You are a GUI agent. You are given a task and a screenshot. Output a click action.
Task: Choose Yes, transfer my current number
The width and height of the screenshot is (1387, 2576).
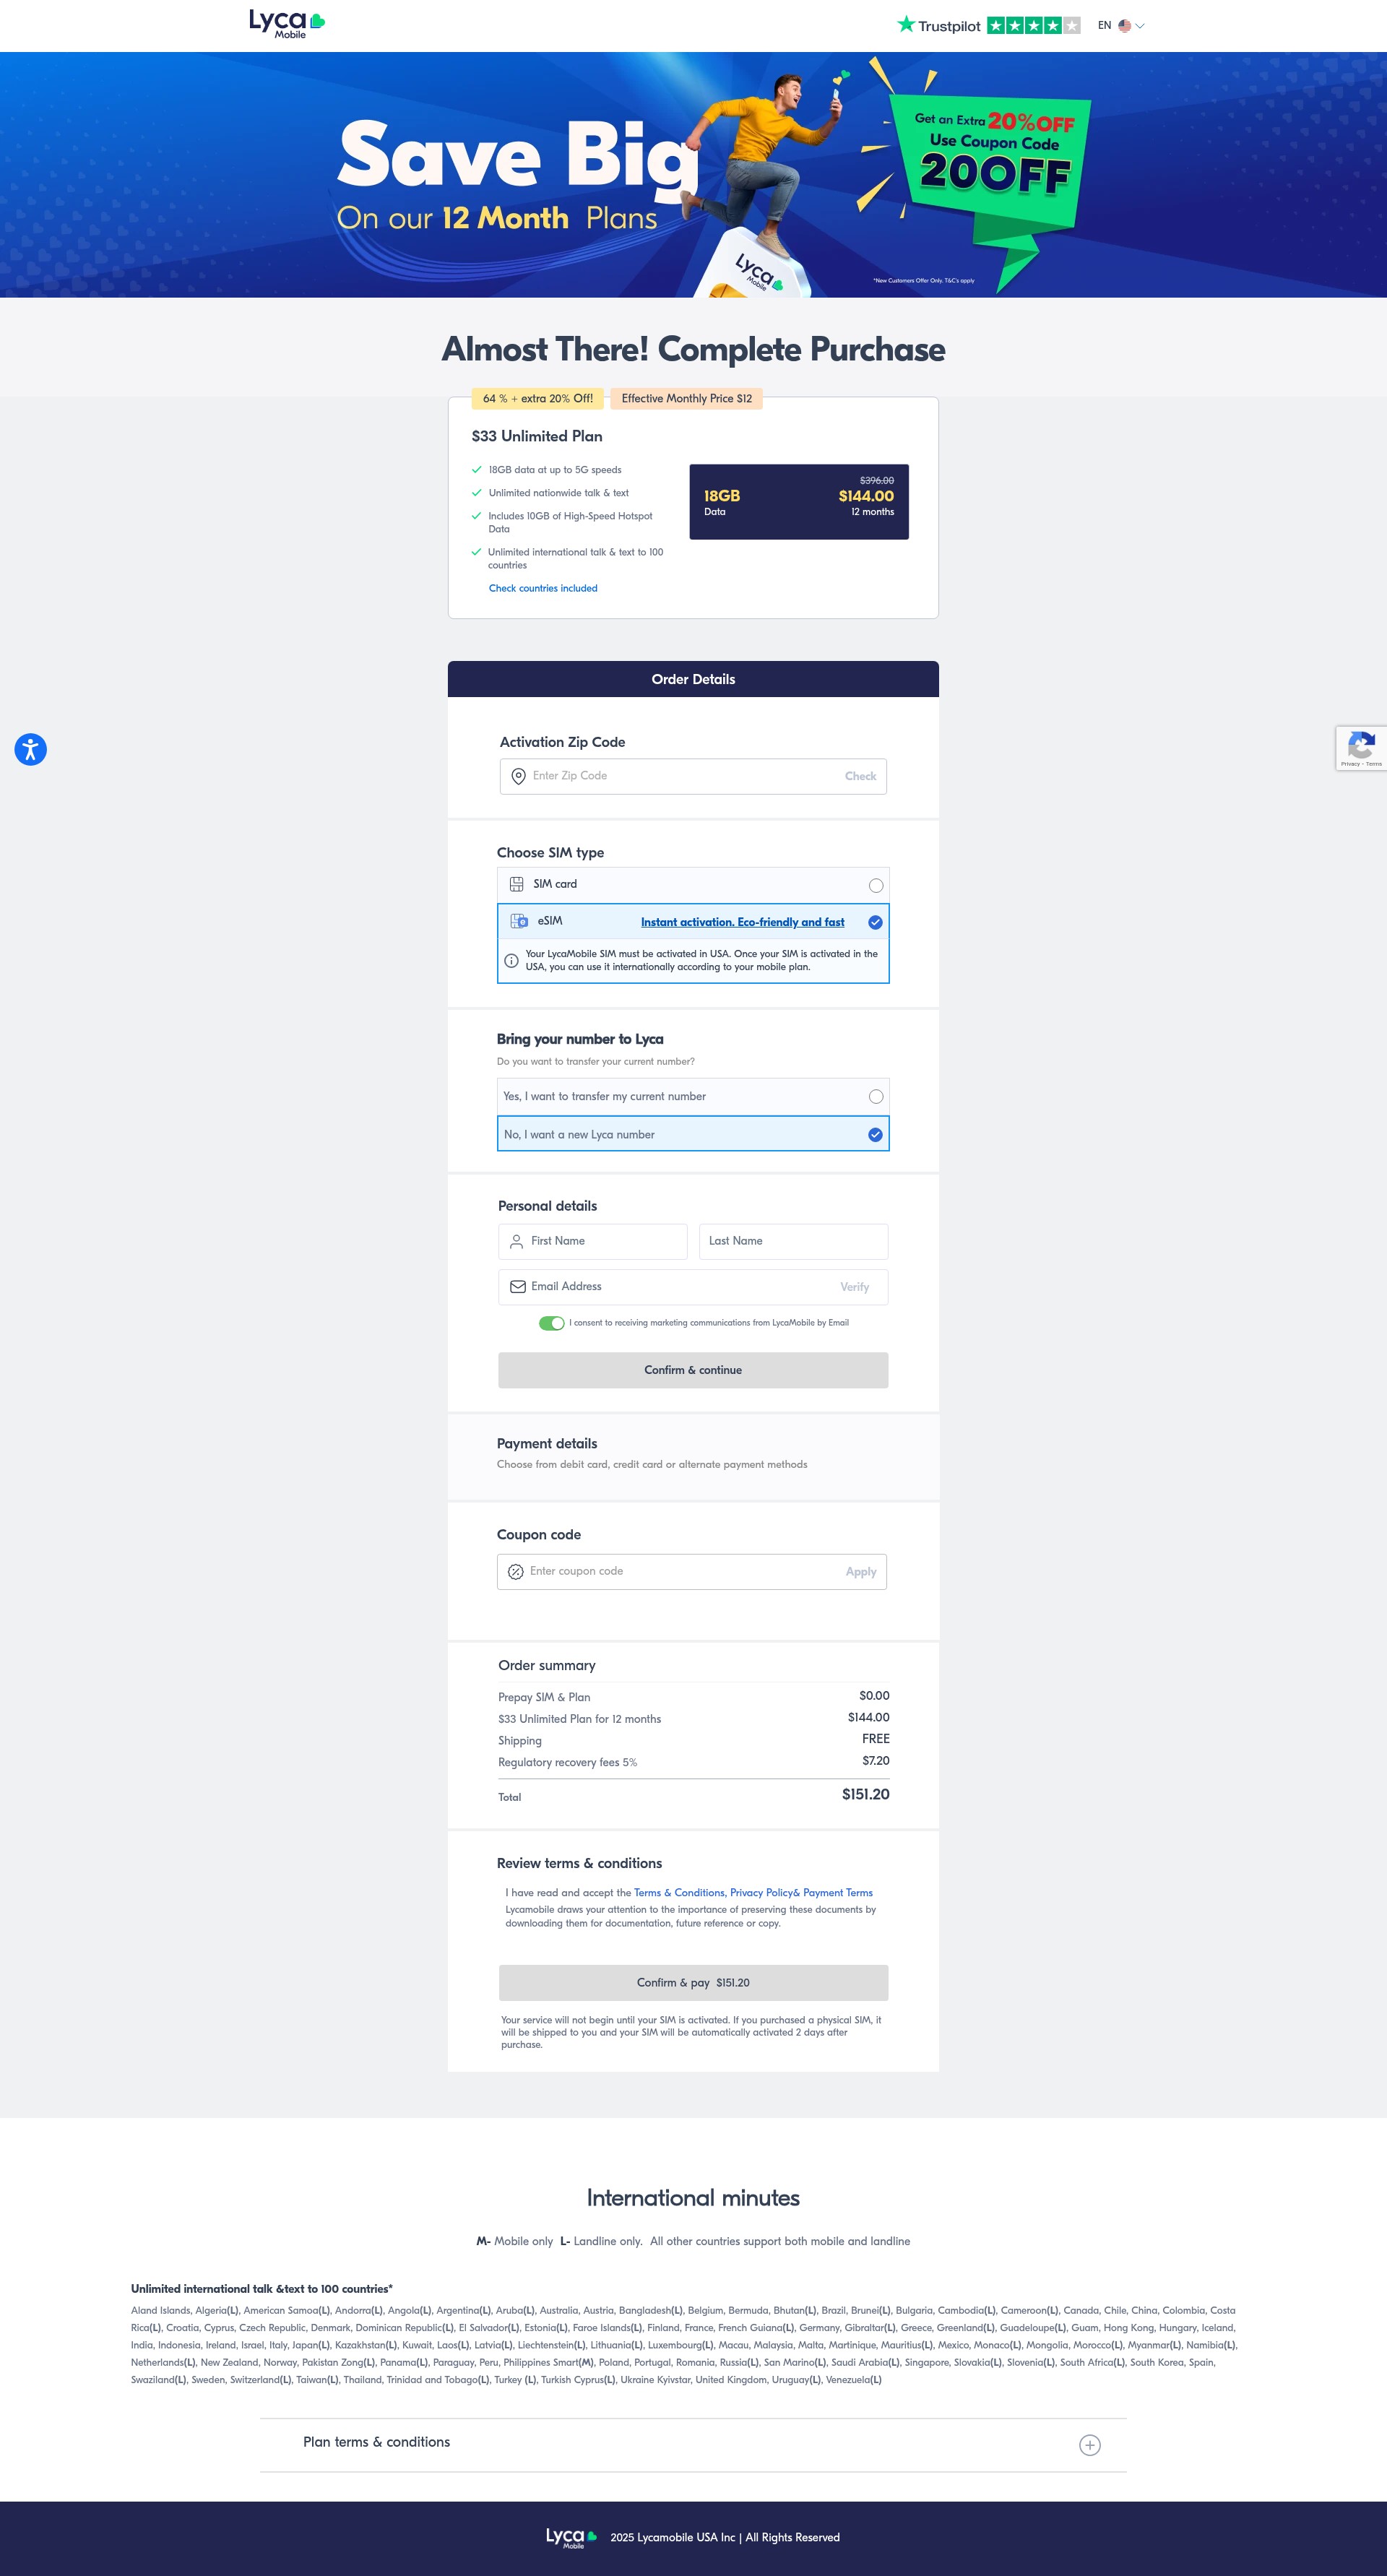(x=693, y=1096)
